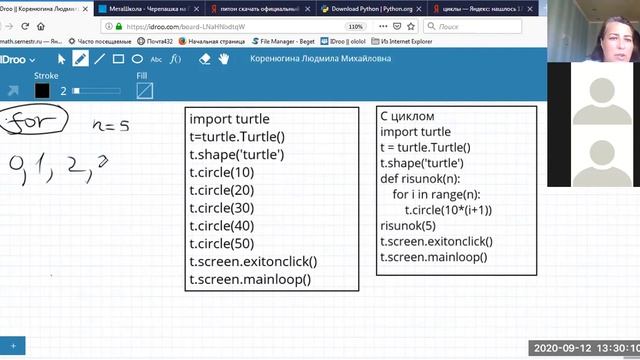Click the line for i in range(n):
This screenshot has width=640, height=360.
point(436,195)
